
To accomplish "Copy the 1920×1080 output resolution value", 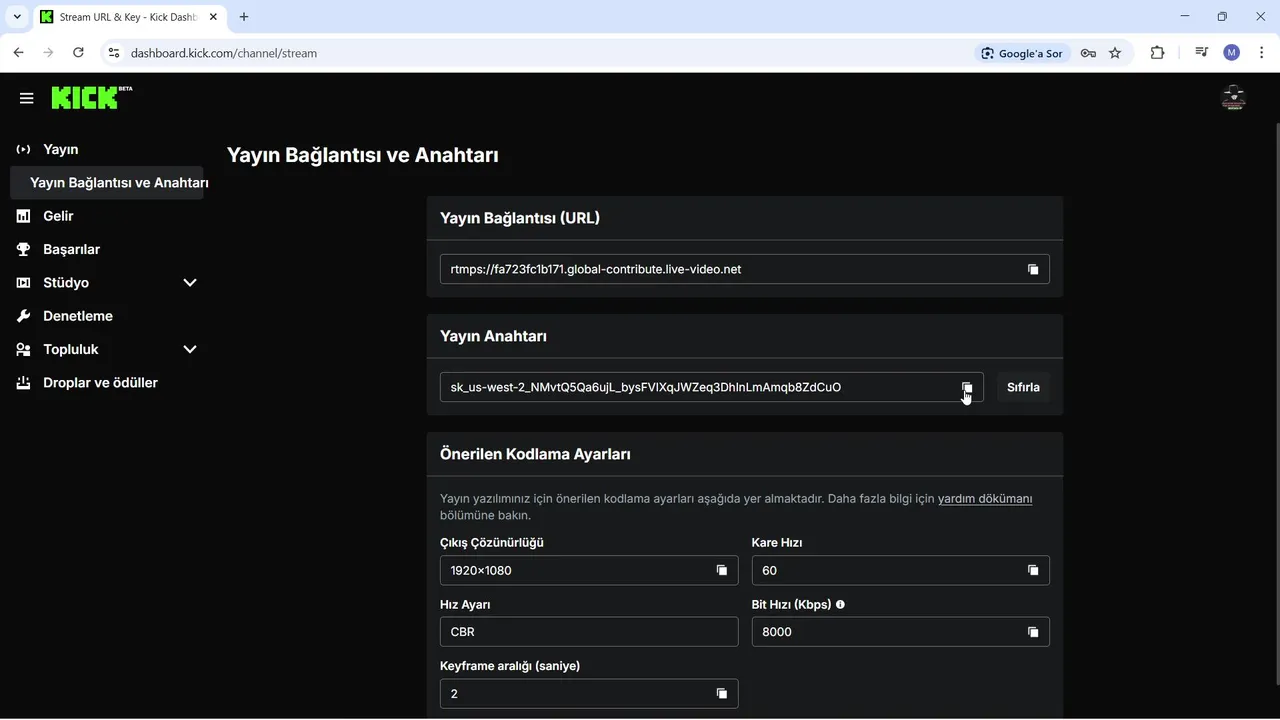I will point(721,570).
